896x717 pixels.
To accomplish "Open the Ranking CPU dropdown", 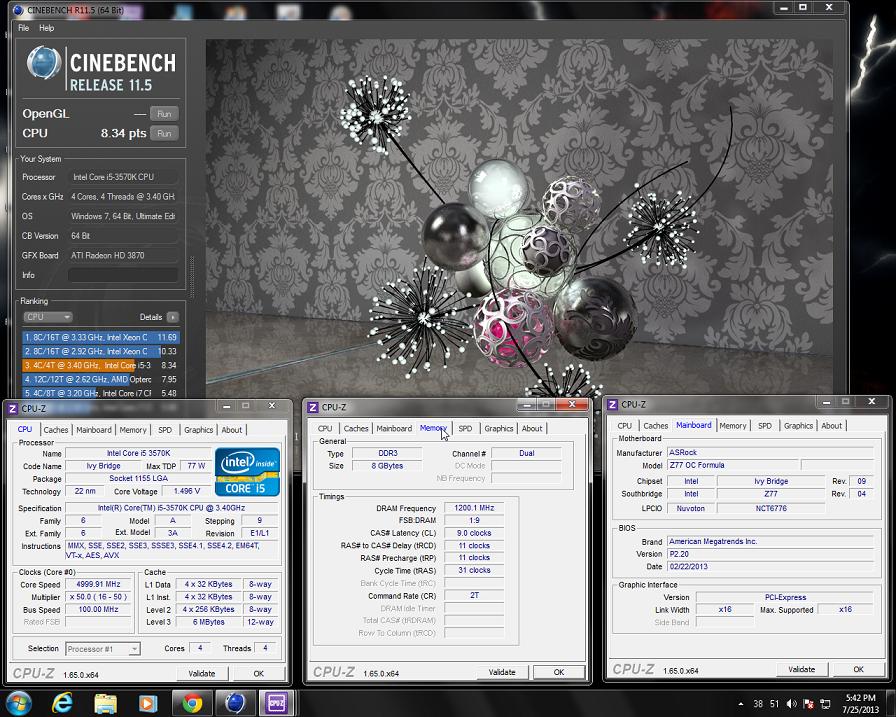I will coord(47,317).
